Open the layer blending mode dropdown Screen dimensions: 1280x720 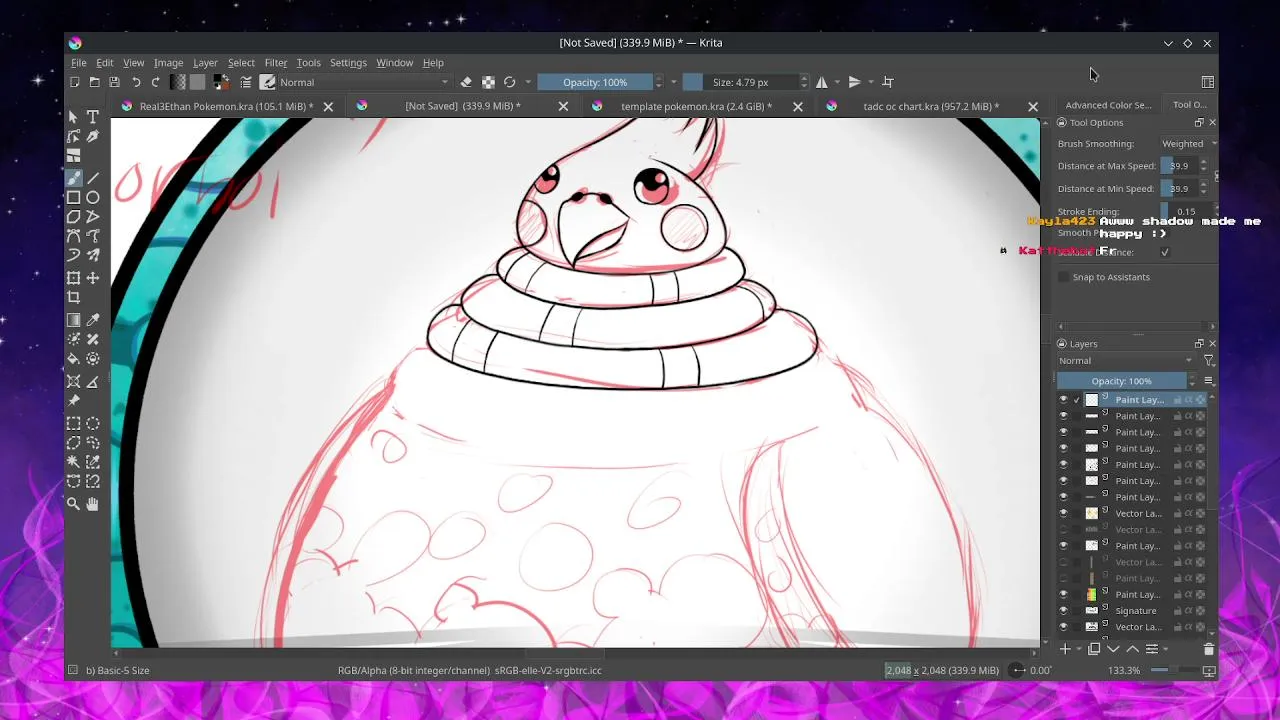pos(1126,361)
